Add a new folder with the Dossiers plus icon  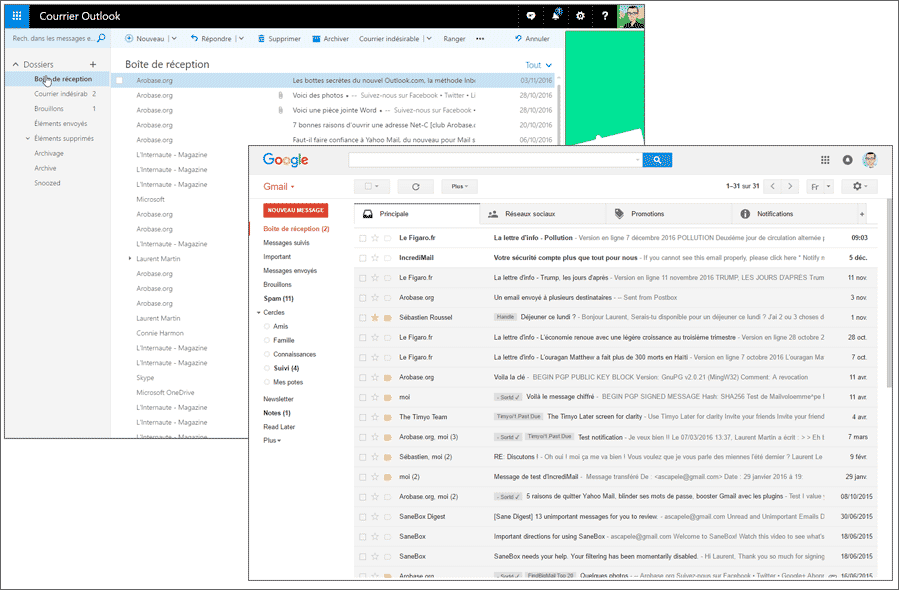click(93, 64)
